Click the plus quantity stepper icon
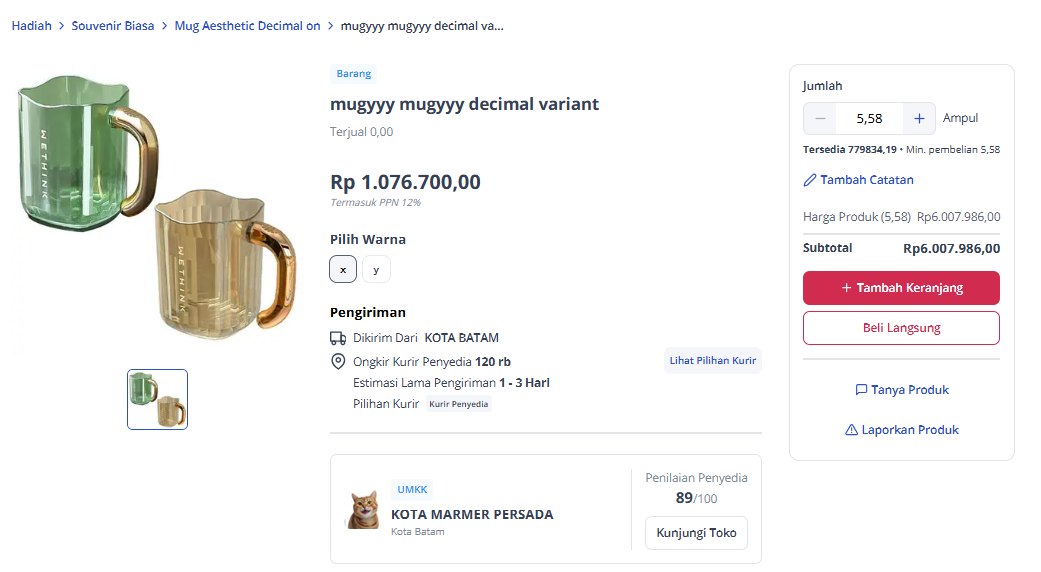Image resolution: width=1041 pixels, height=572 pixels. click(919, 118)
